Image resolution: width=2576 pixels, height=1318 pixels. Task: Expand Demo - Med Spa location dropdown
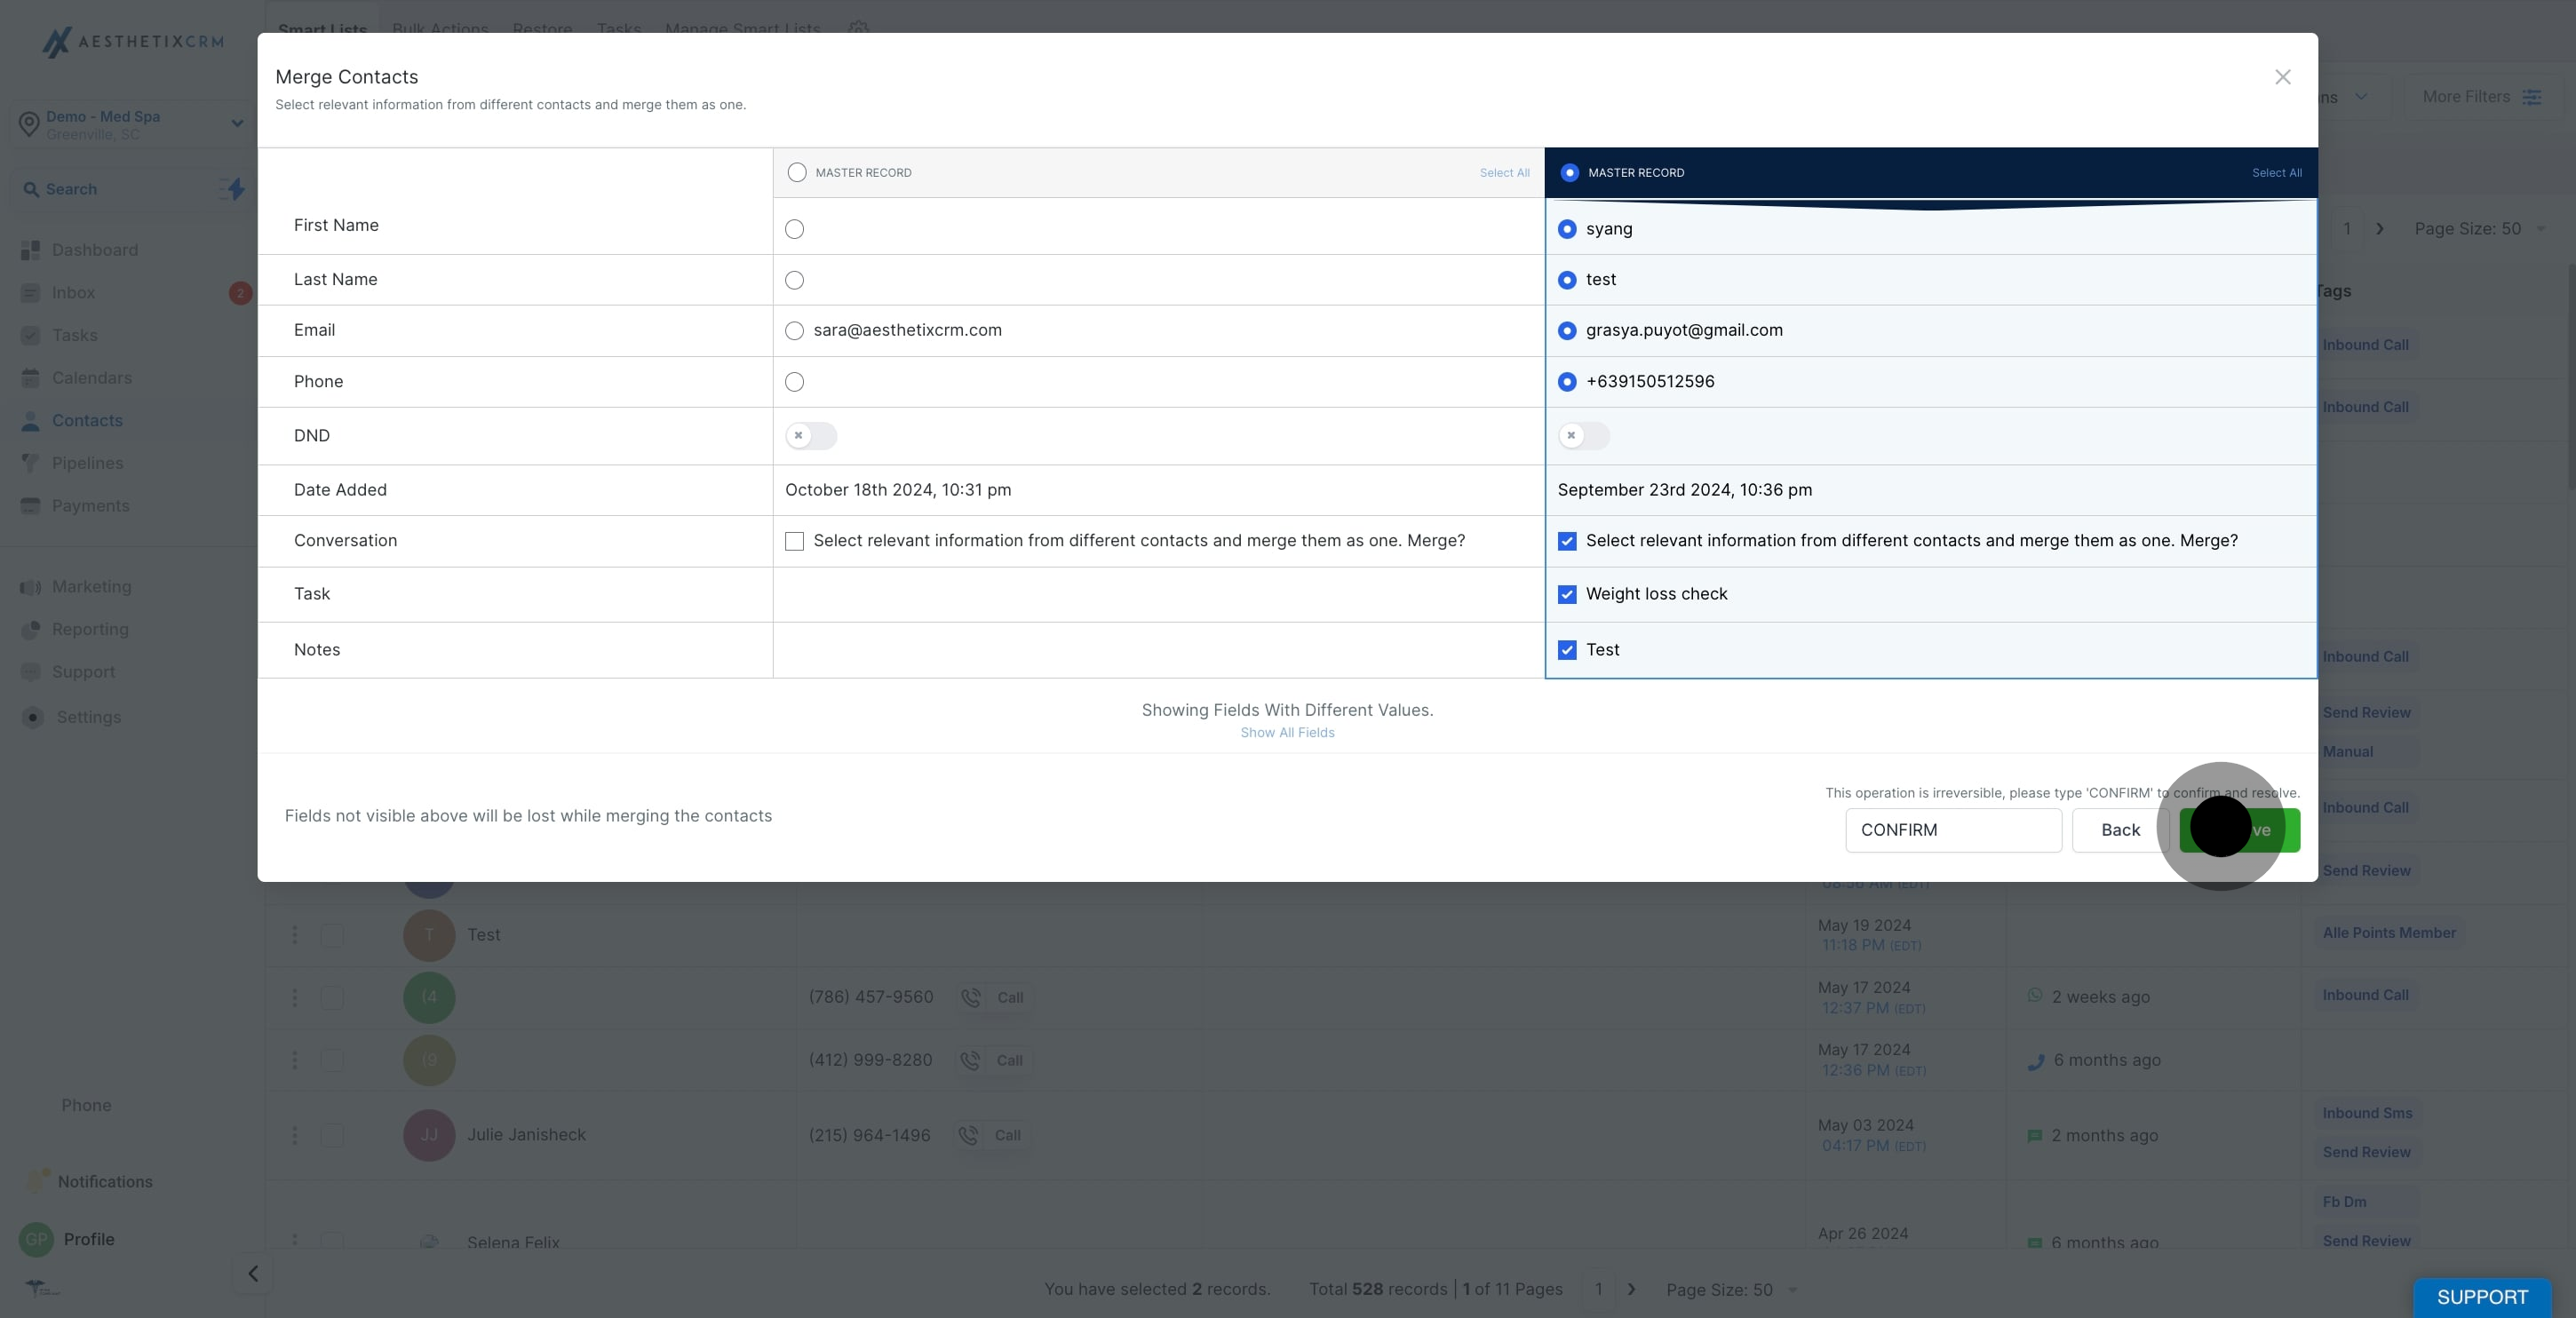coord(130,125)
